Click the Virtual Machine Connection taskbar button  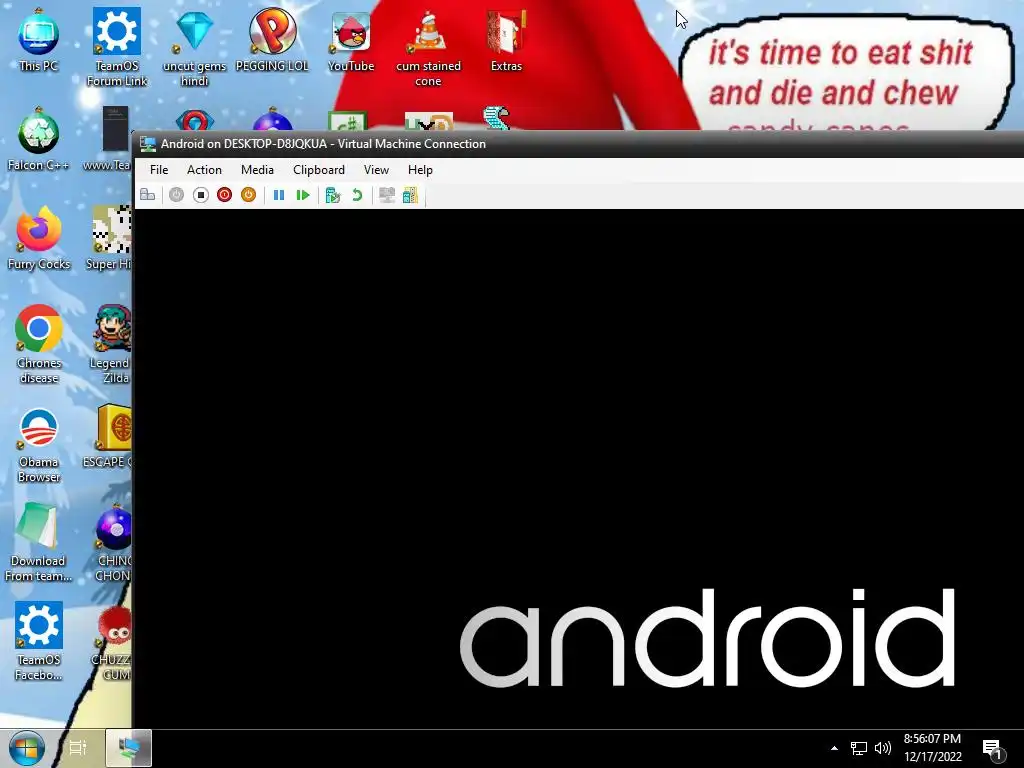(x=129, y=748)
